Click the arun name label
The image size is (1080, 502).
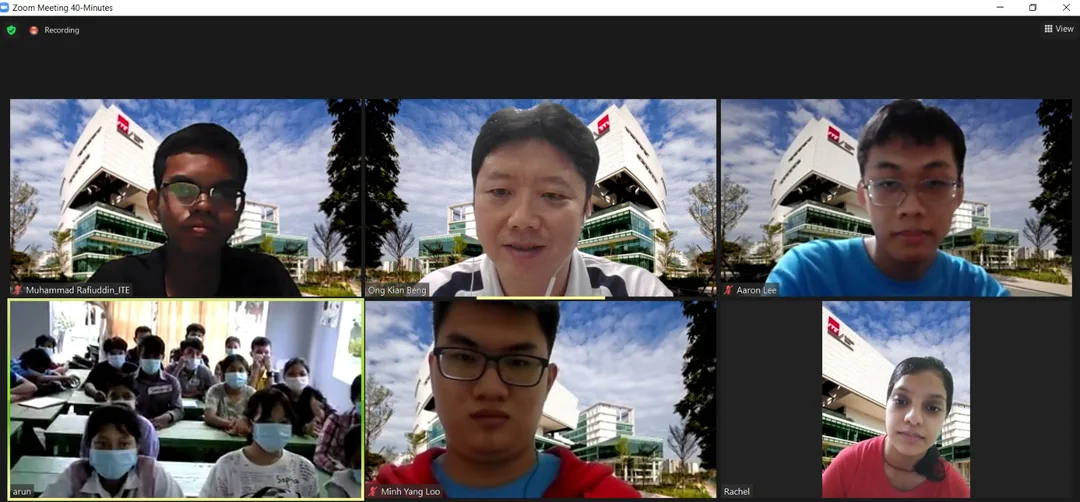coord(21,492)
